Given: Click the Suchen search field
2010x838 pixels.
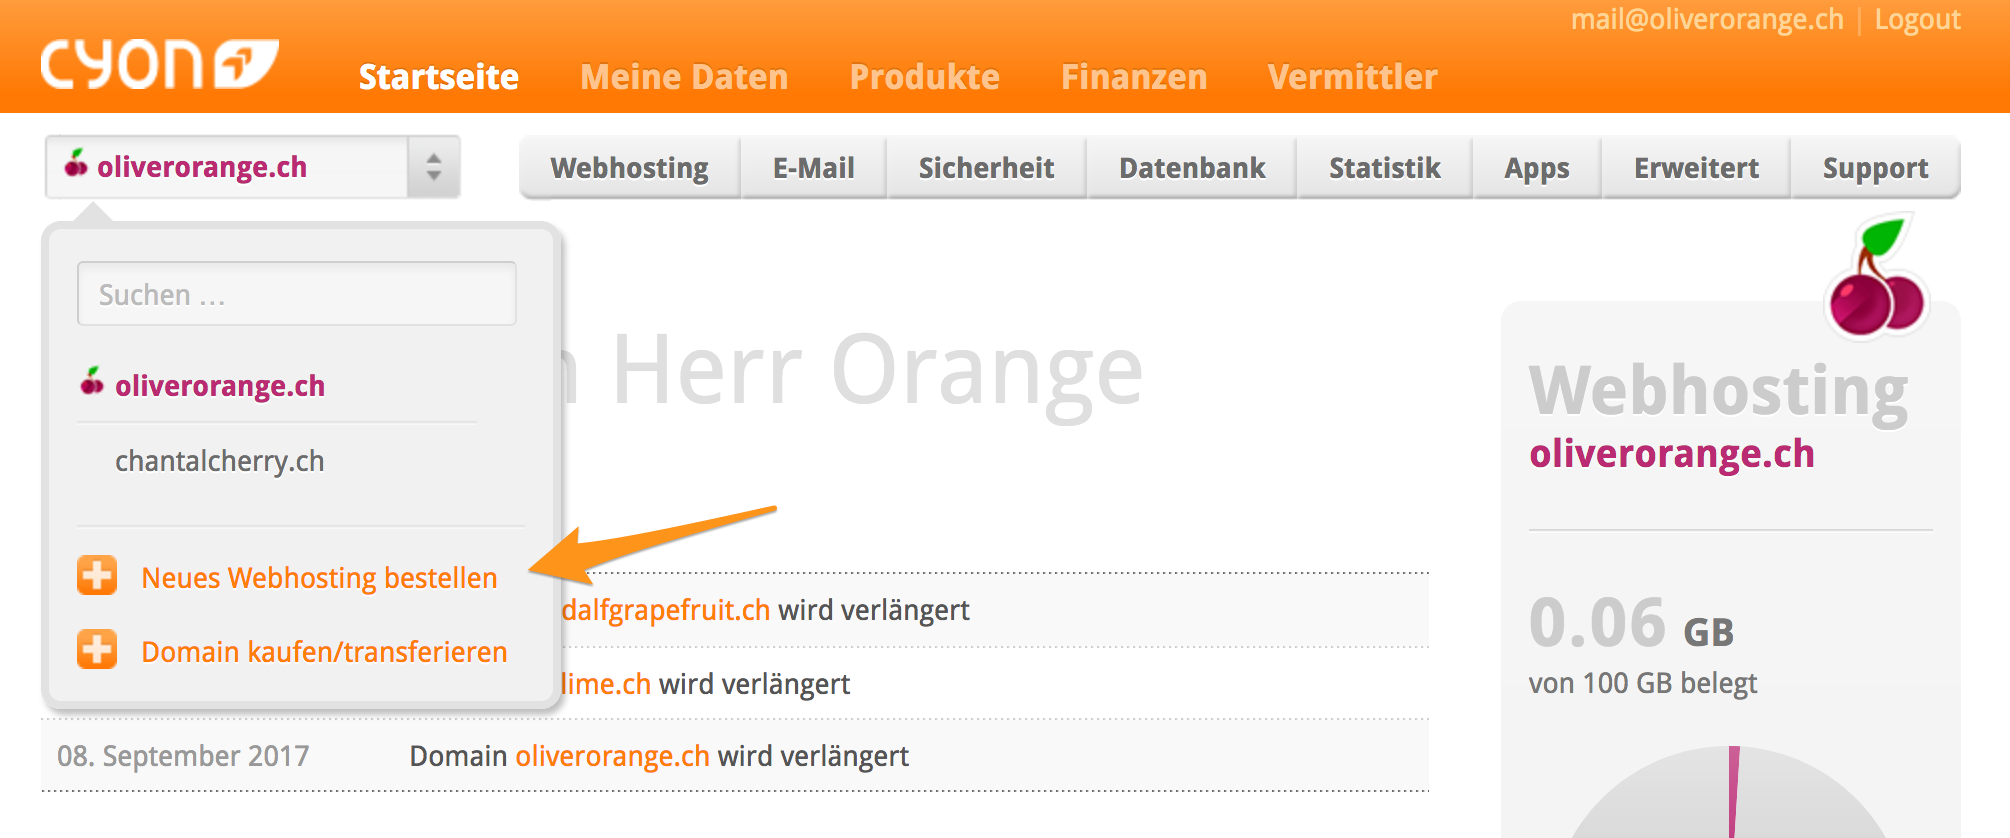Looking at the screenshot, I should [297, 294].
